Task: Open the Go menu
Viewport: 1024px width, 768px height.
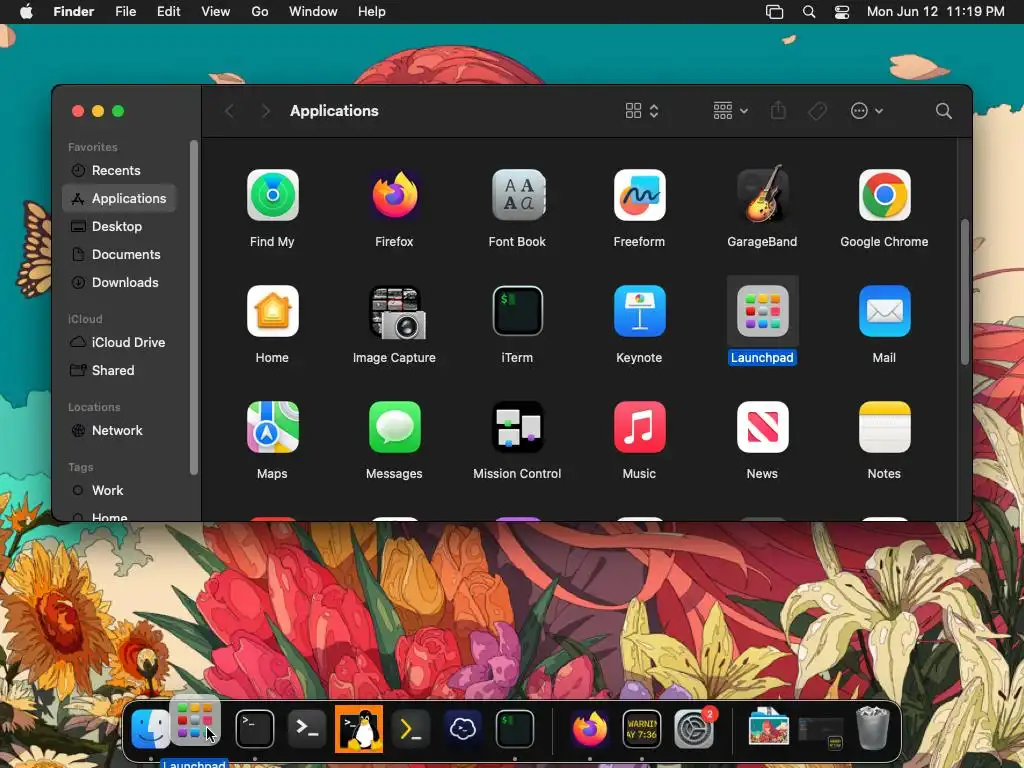Action: (x=260, y=12)
